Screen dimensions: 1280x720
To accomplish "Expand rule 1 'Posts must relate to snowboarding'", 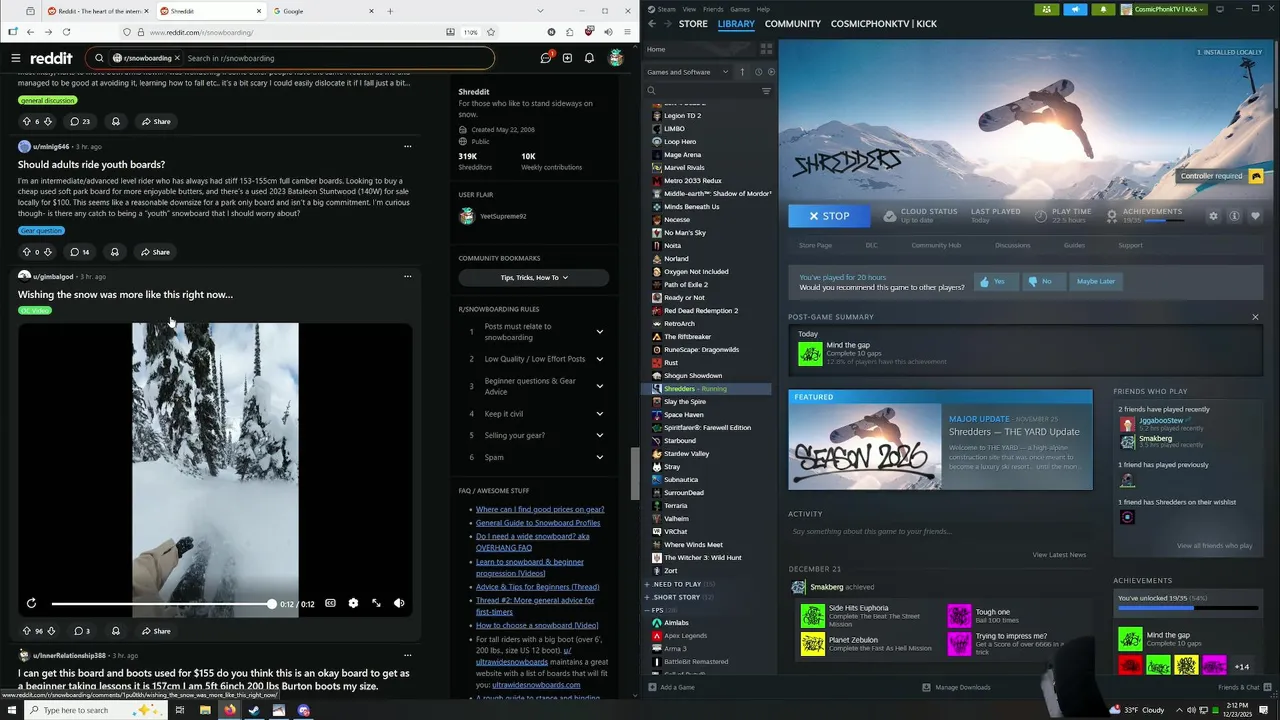I will point(599,332).
